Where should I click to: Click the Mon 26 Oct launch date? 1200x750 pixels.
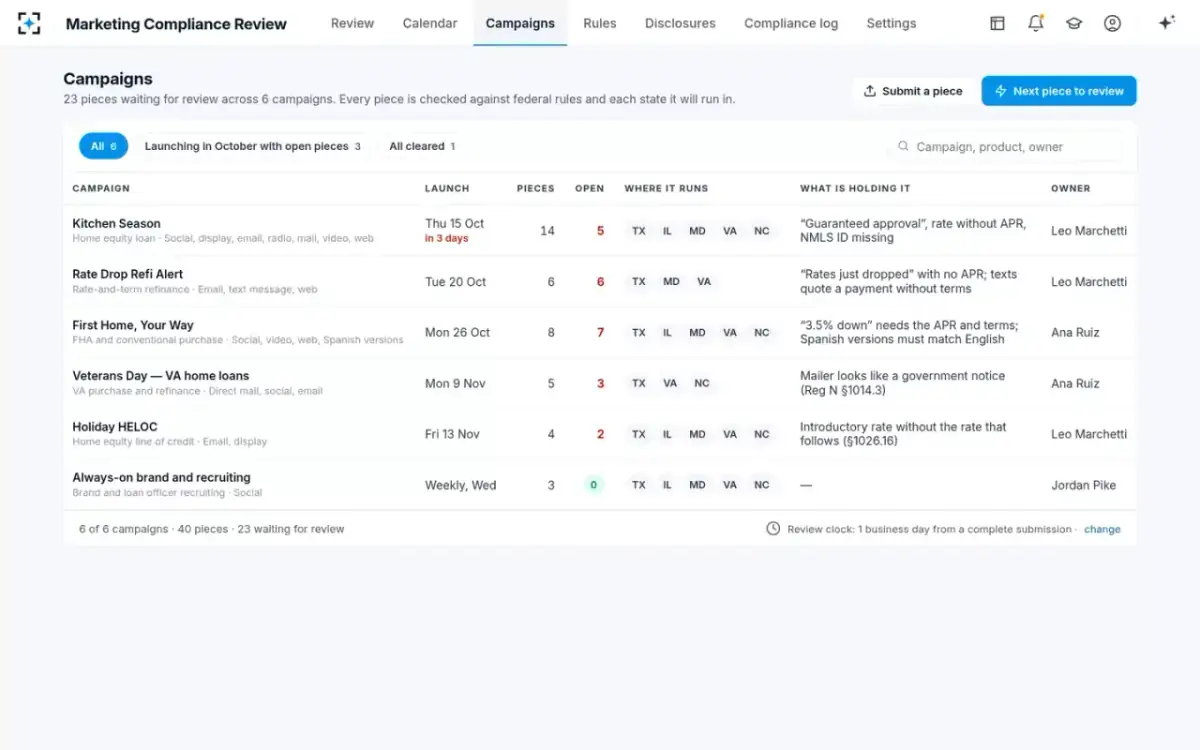[457, 332]
